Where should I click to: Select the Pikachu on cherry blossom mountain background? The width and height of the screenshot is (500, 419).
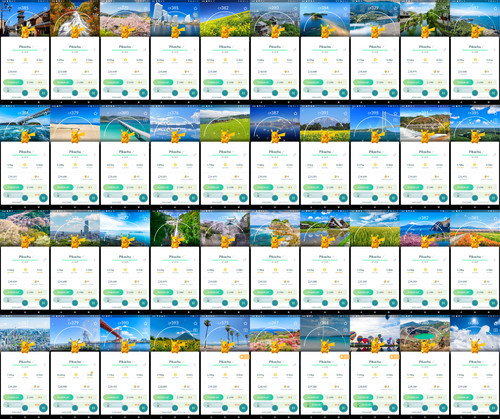tap(25, 241)
